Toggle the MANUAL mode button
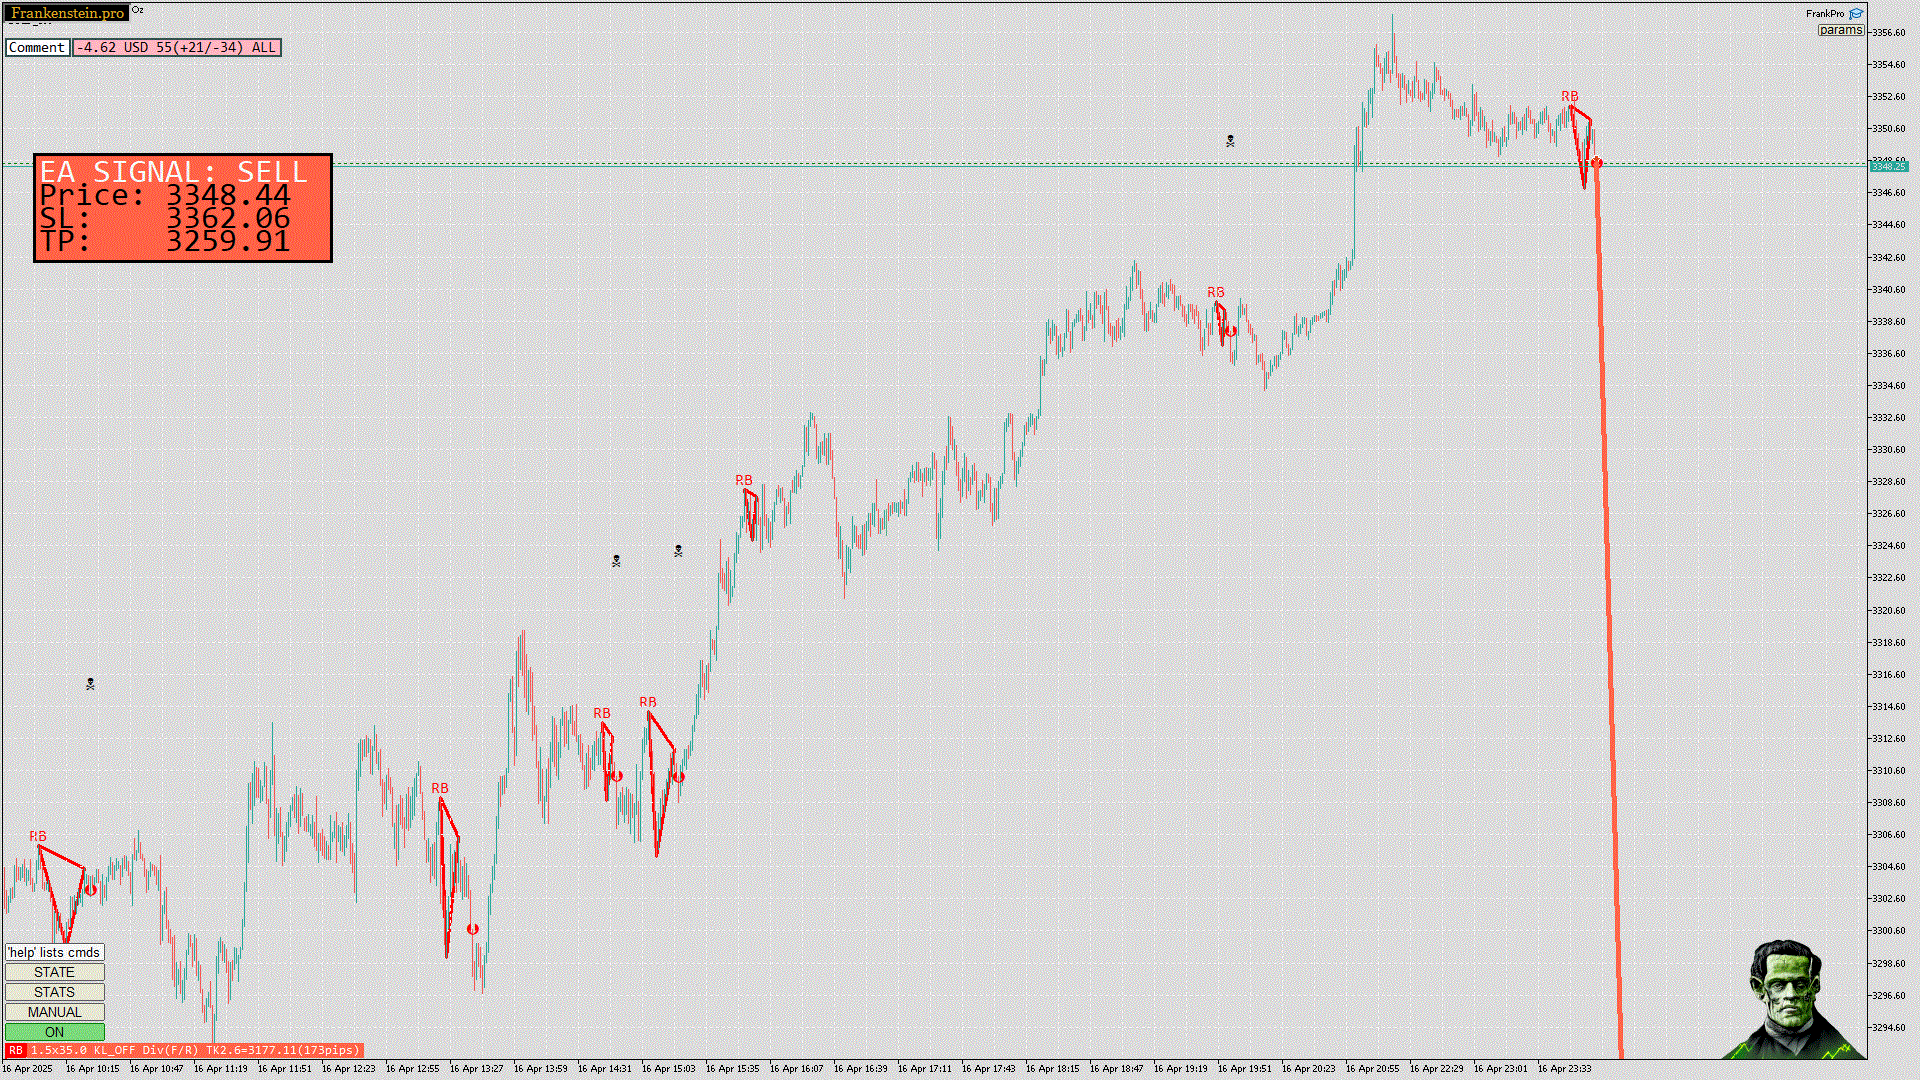 55,1012
